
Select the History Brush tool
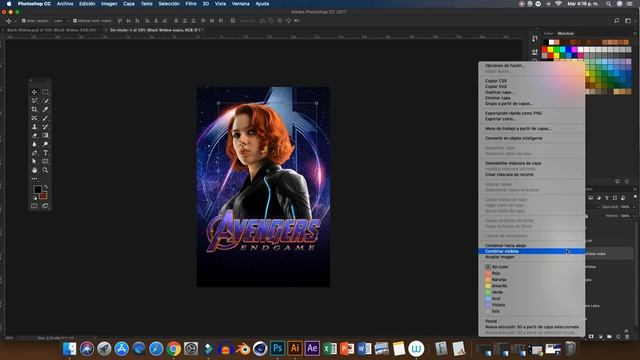(x=45, y=127)
